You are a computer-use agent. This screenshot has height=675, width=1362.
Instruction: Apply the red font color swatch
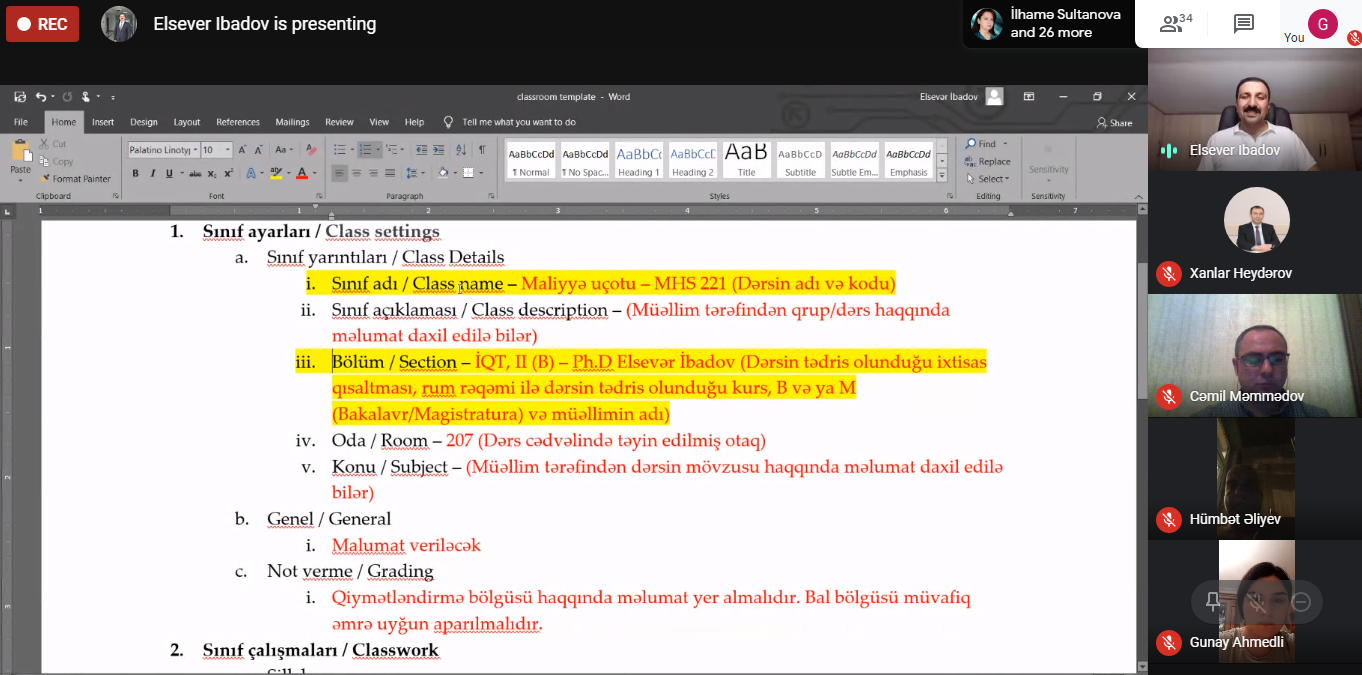pyautogui.click(x=301, y=173)
